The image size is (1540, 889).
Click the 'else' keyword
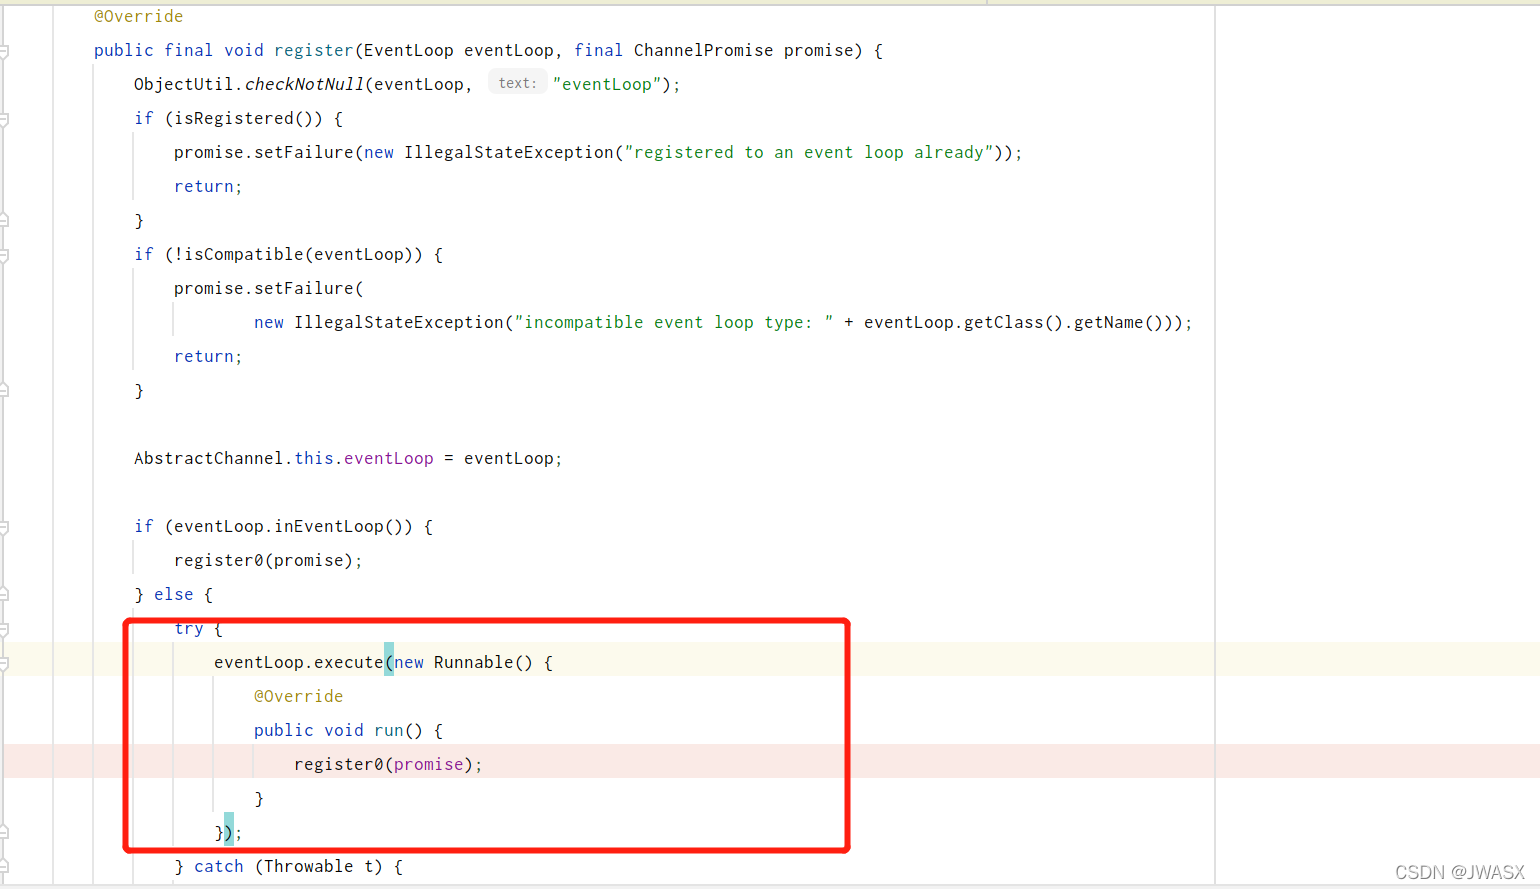(174, 595)
